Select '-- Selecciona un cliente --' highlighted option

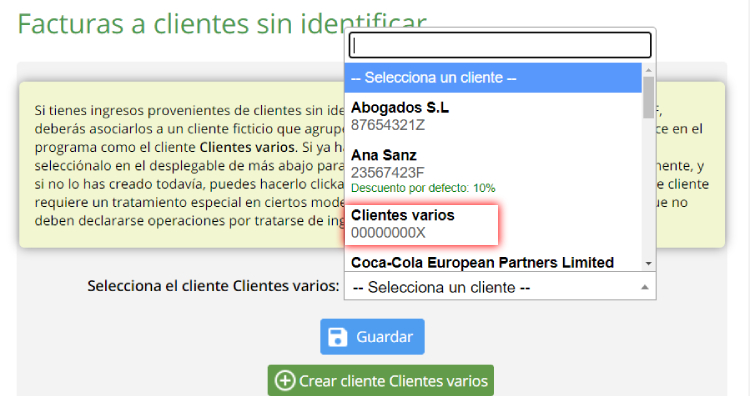click(x=493, y=77)
